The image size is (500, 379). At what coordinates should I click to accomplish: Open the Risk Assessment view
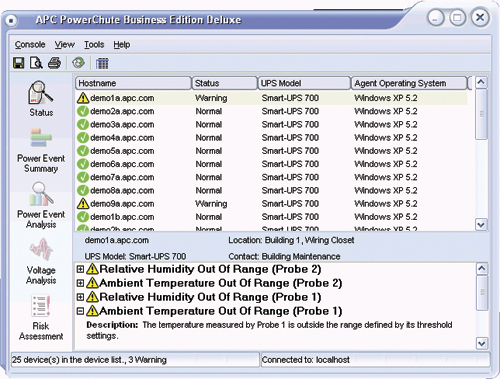click(41, 317)
